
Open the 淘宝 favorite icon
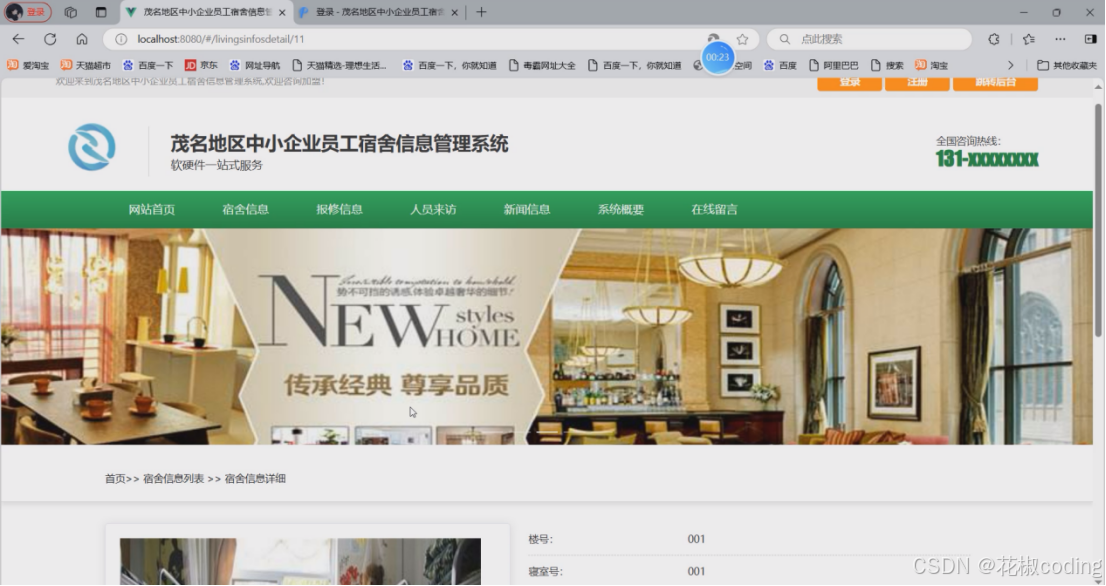(919, 65)
